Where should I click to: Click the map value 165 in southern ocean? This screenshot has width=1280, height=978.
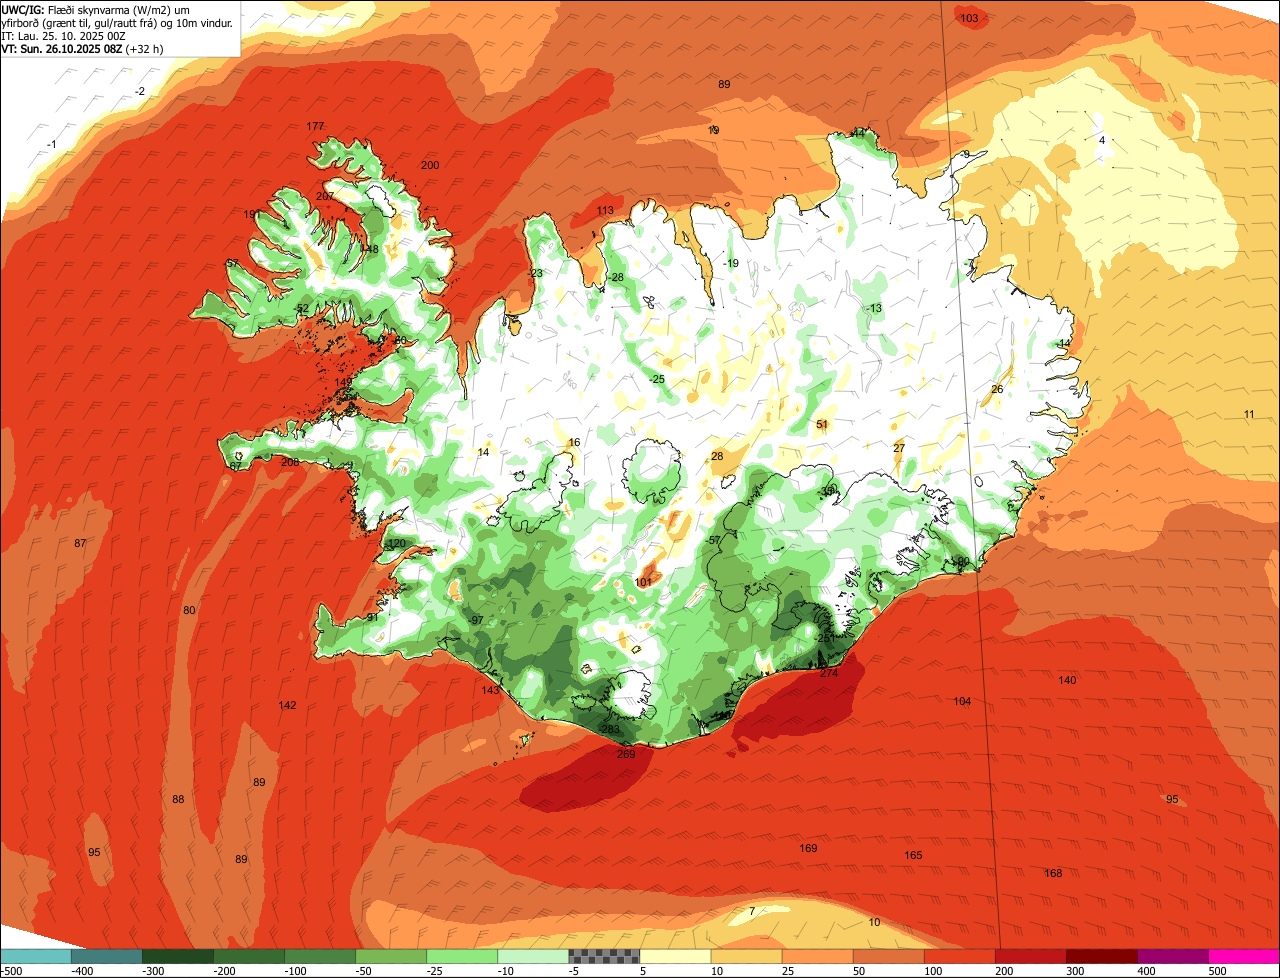tap(913, 855)
